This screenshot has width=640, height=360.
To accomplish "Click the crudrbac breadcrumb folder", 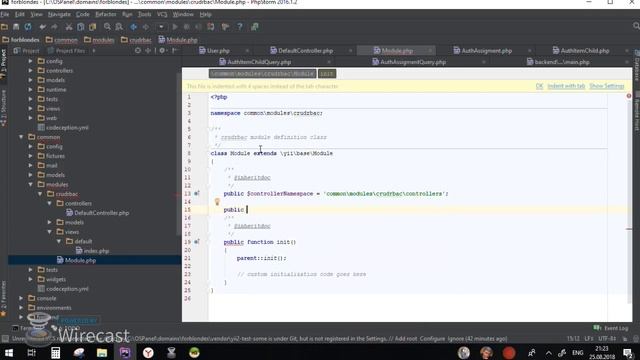I will tap(136, 40).
